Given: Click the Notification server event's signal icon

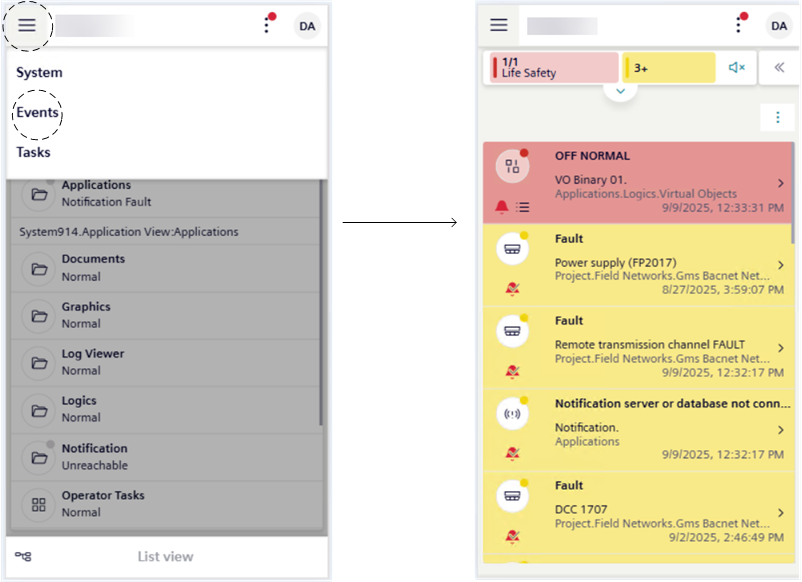Looking at the screenshot, I should point(512,413).
